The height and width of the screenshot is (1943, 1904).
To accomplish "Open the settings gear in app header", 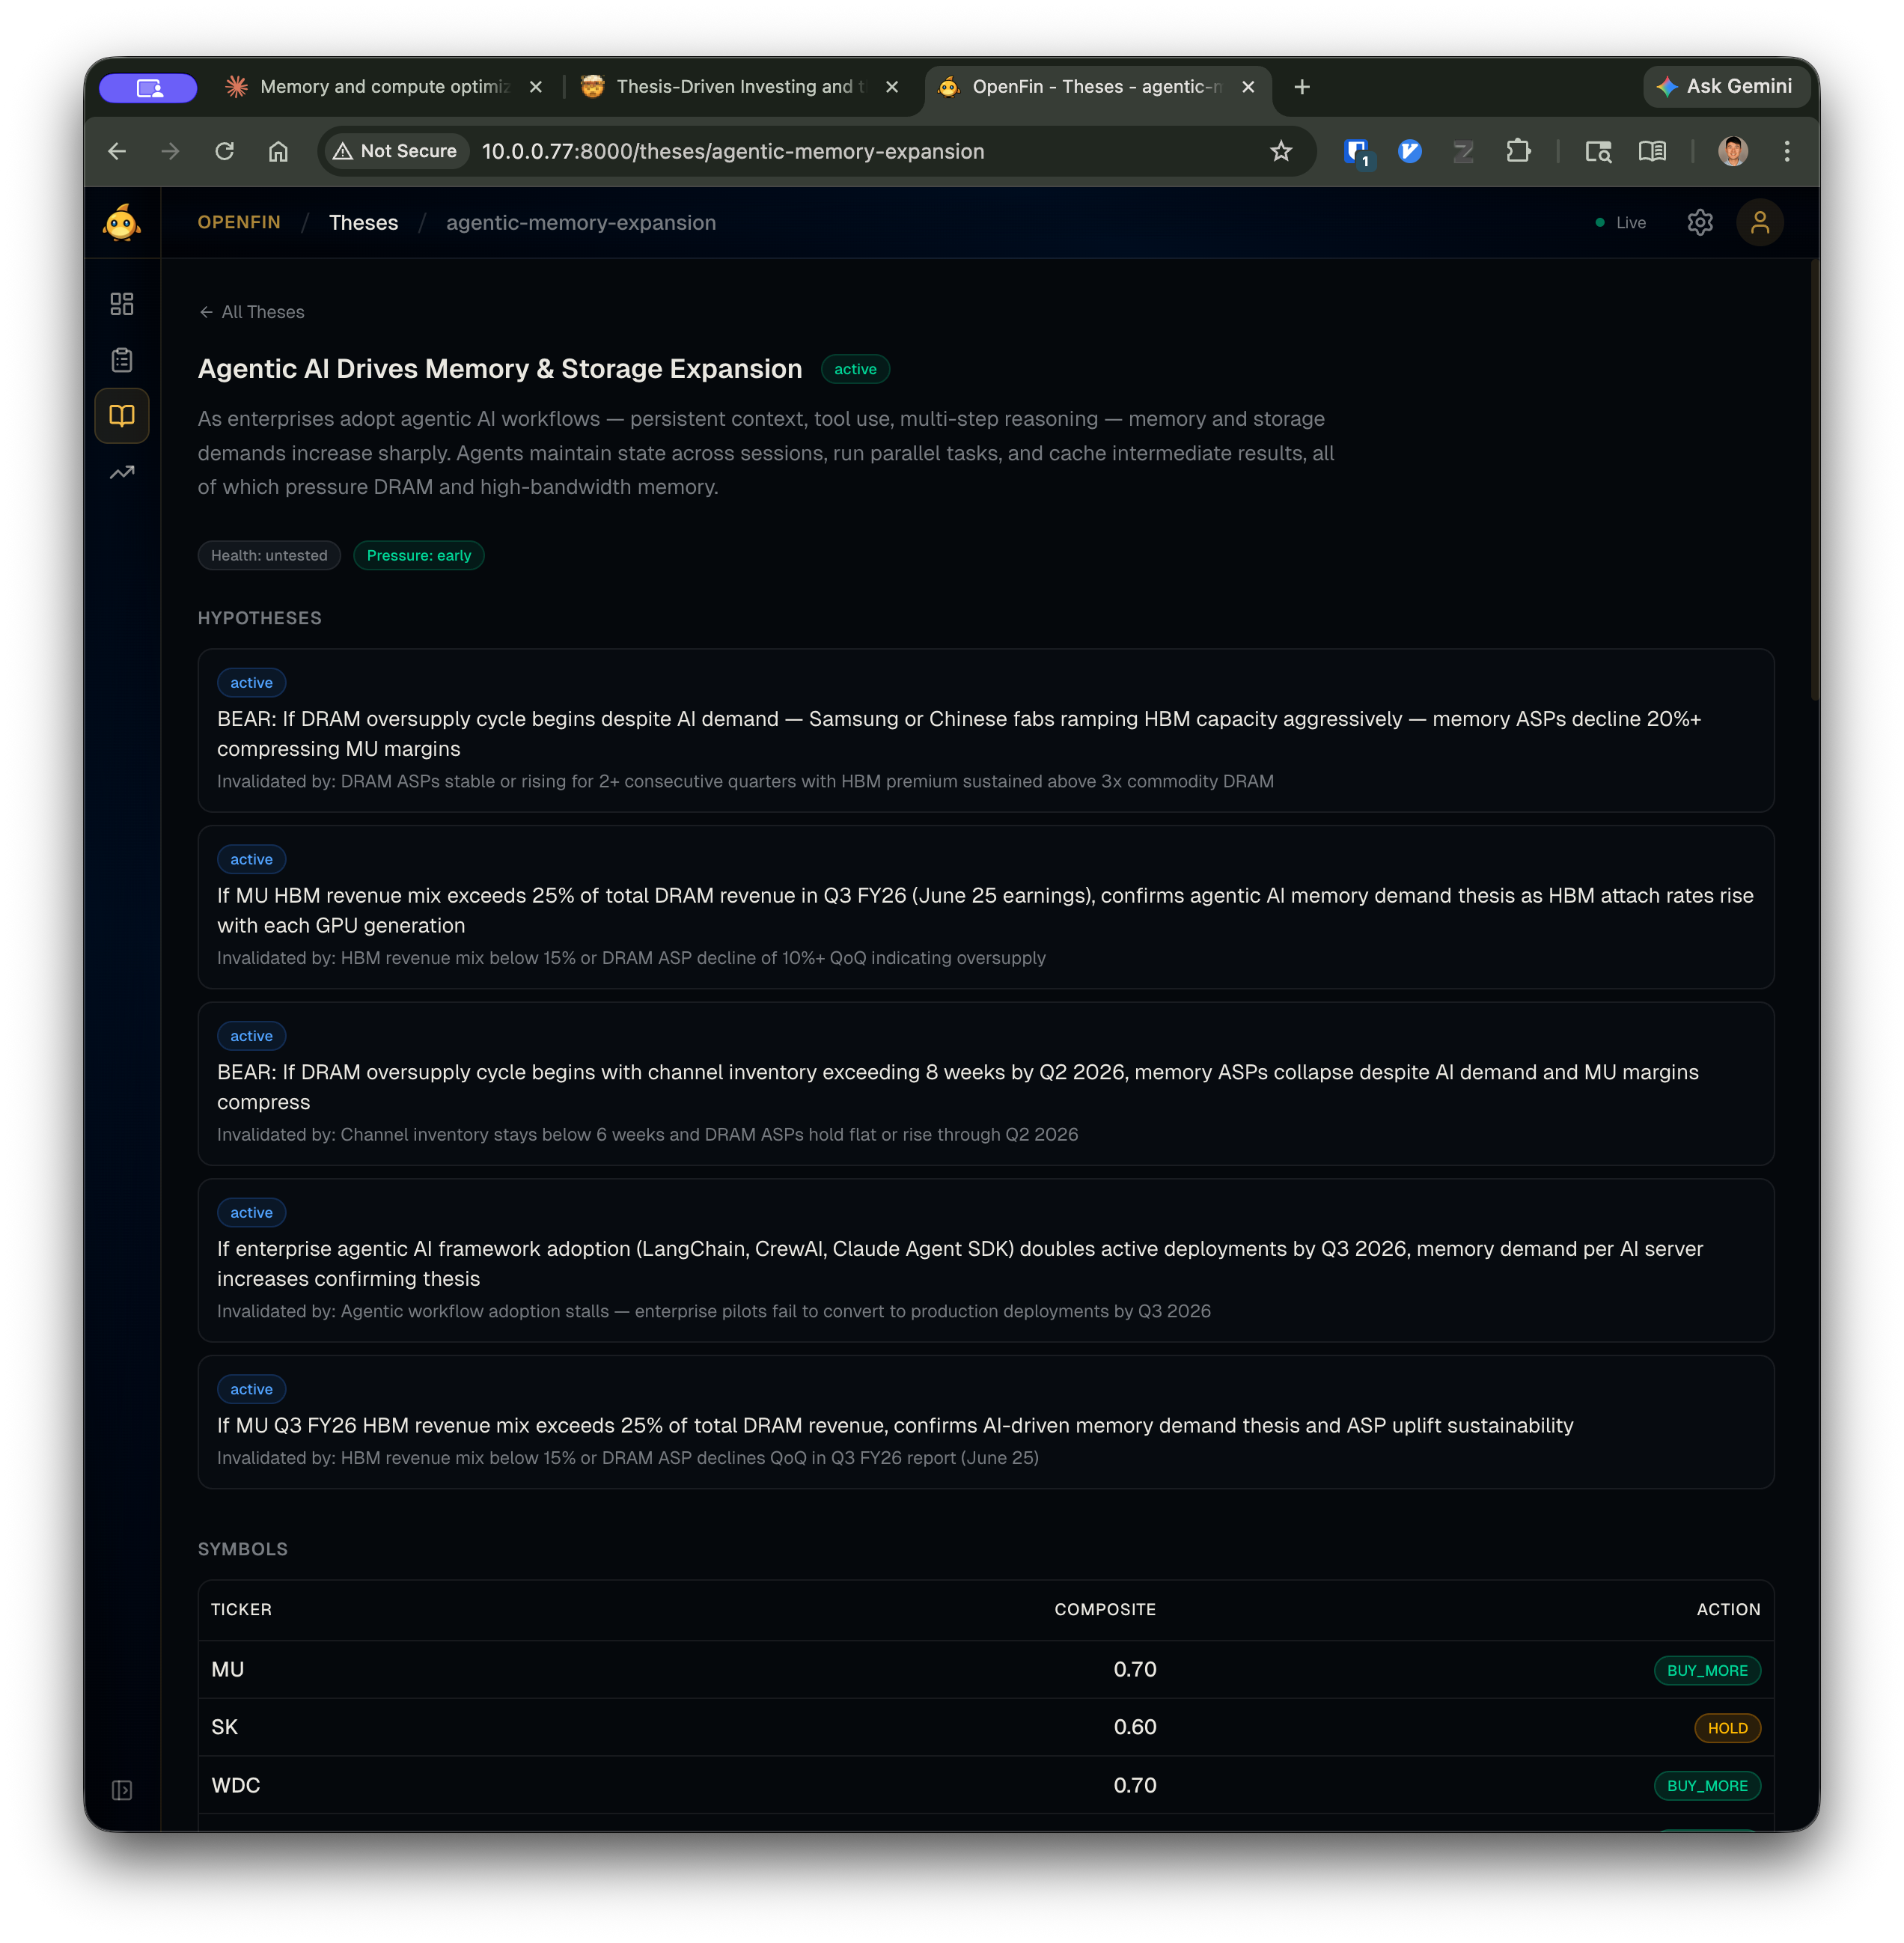I will (1700, 222).
